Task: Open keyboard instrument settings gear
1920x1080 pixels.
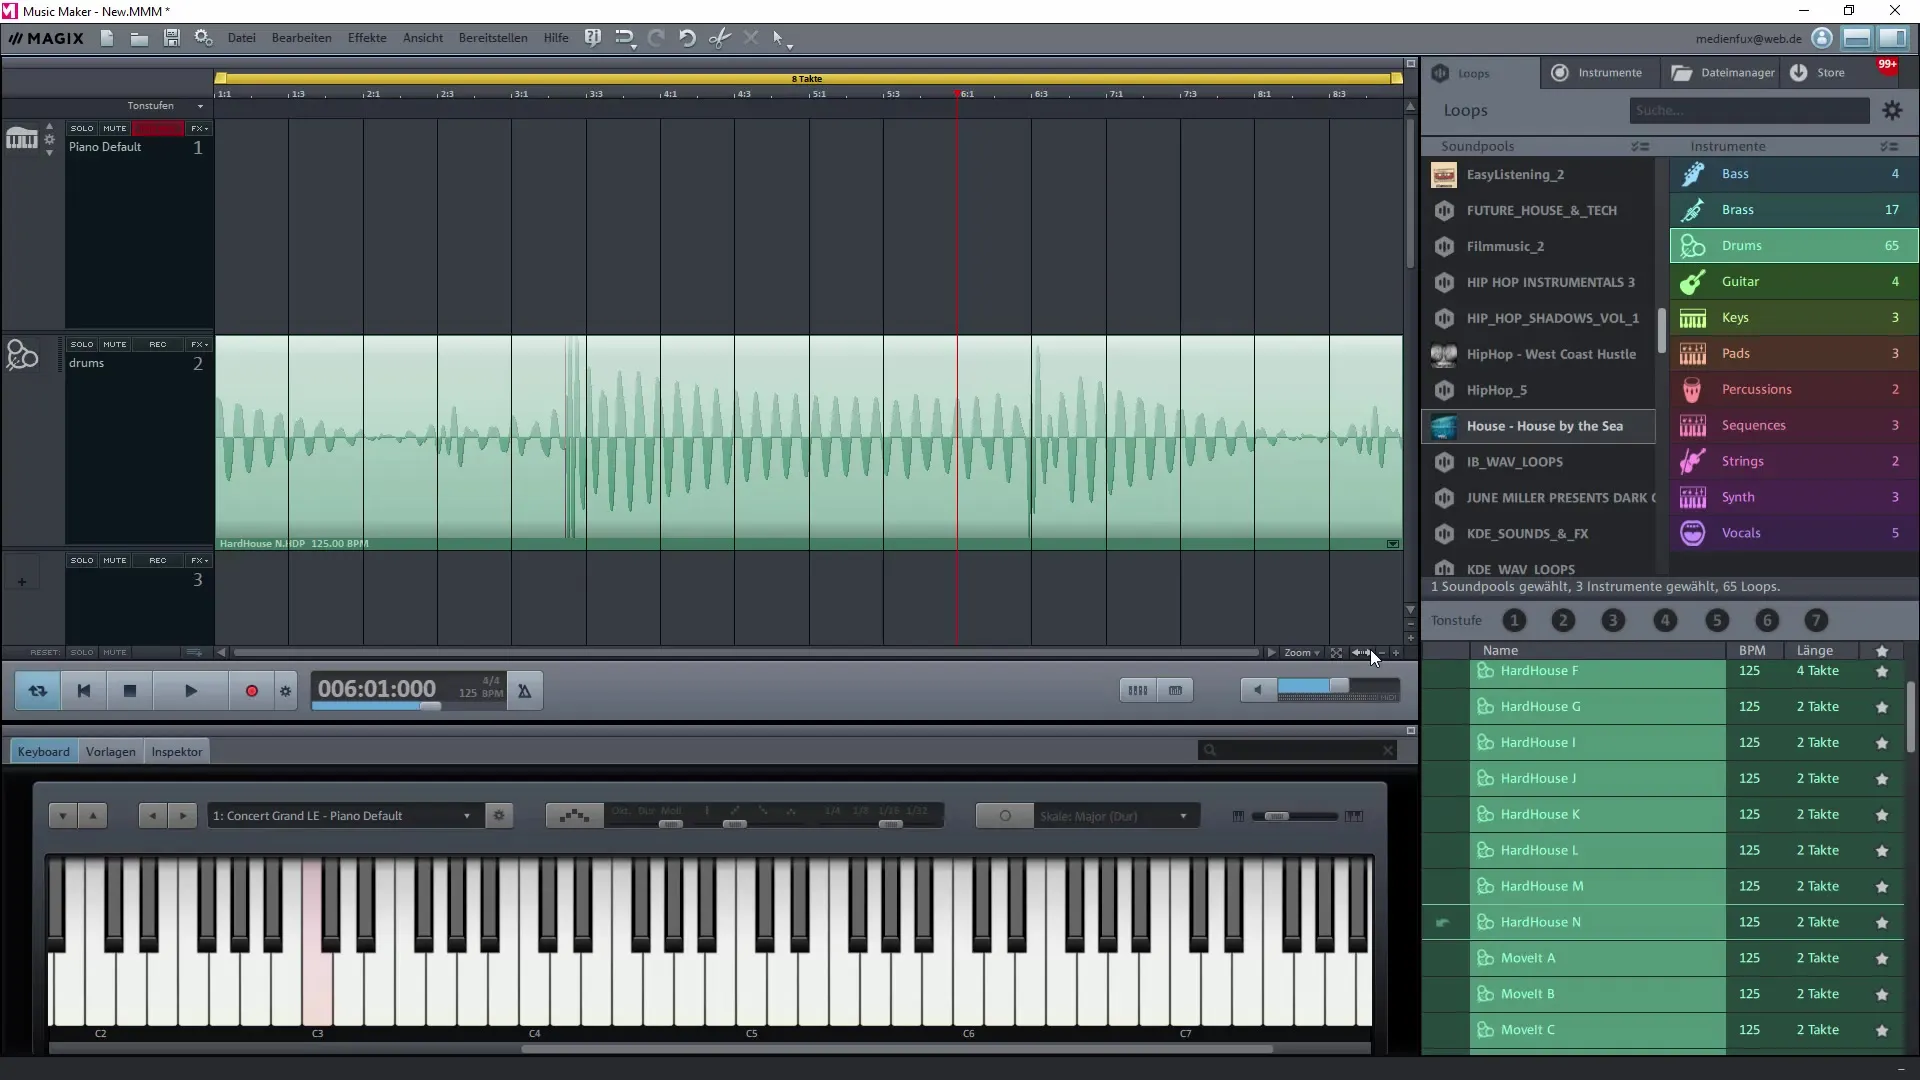Action: pyautogui.click(x=499, y=816)
